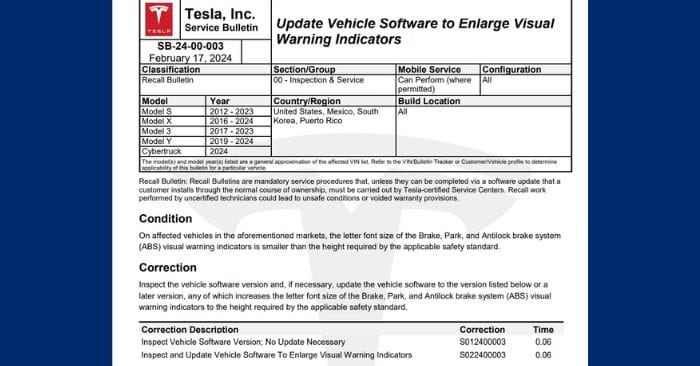Select the Model Y row
700x366 pixels.
pyautogui.click(x=205, y=141)
